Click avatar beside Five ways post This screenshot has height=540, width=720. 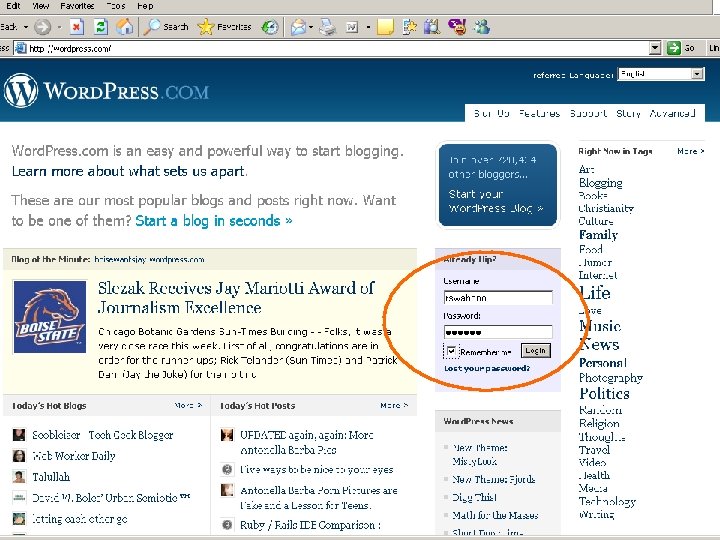tap(227, 469)
